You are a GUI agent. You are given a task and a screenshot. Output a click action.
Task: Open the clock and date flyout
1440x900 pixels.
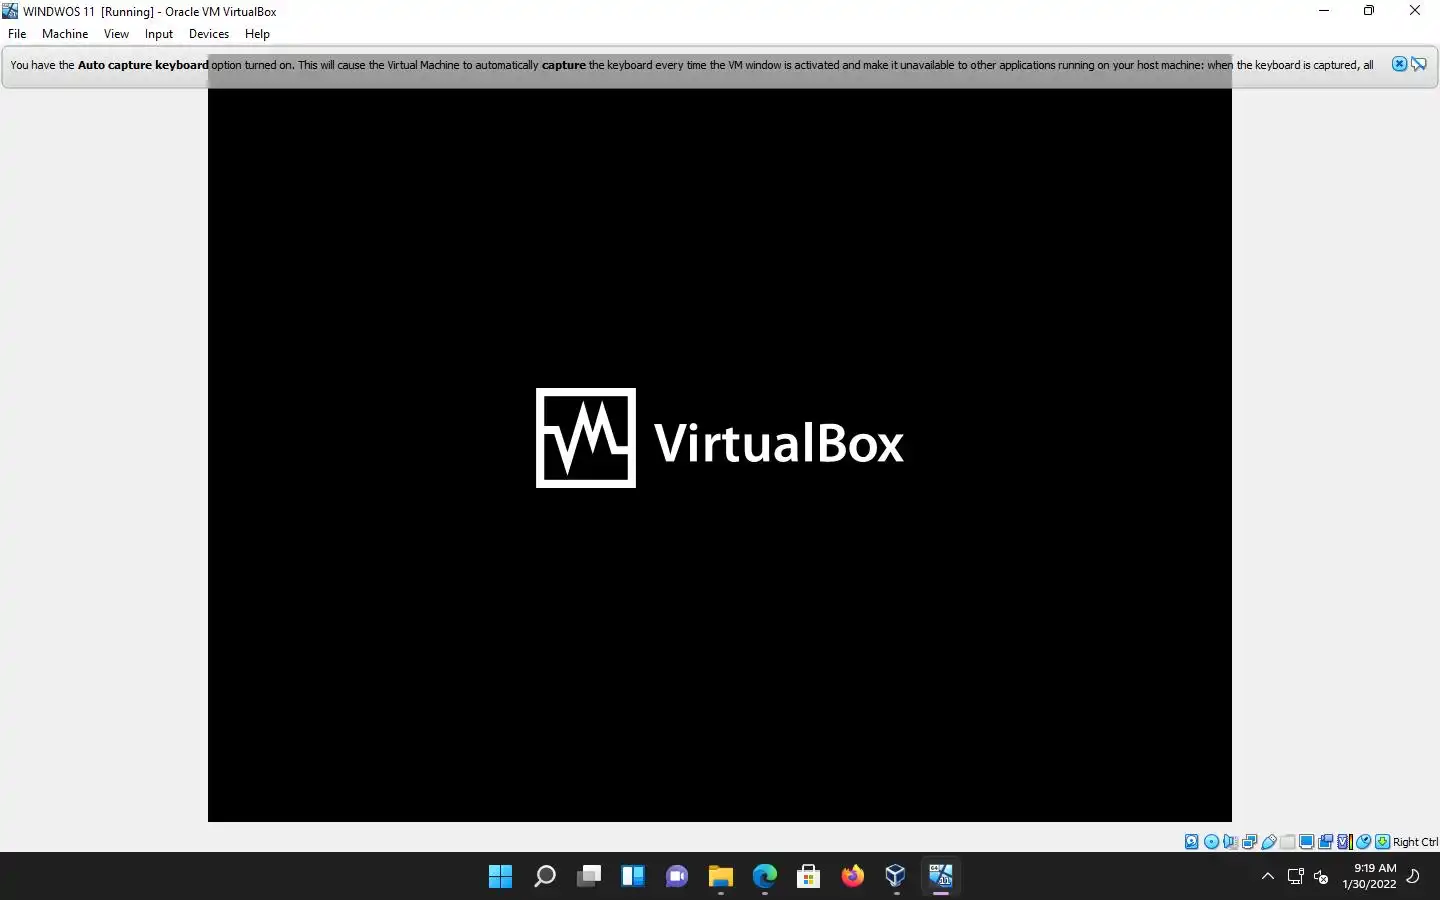click(x=1369, y=876)
